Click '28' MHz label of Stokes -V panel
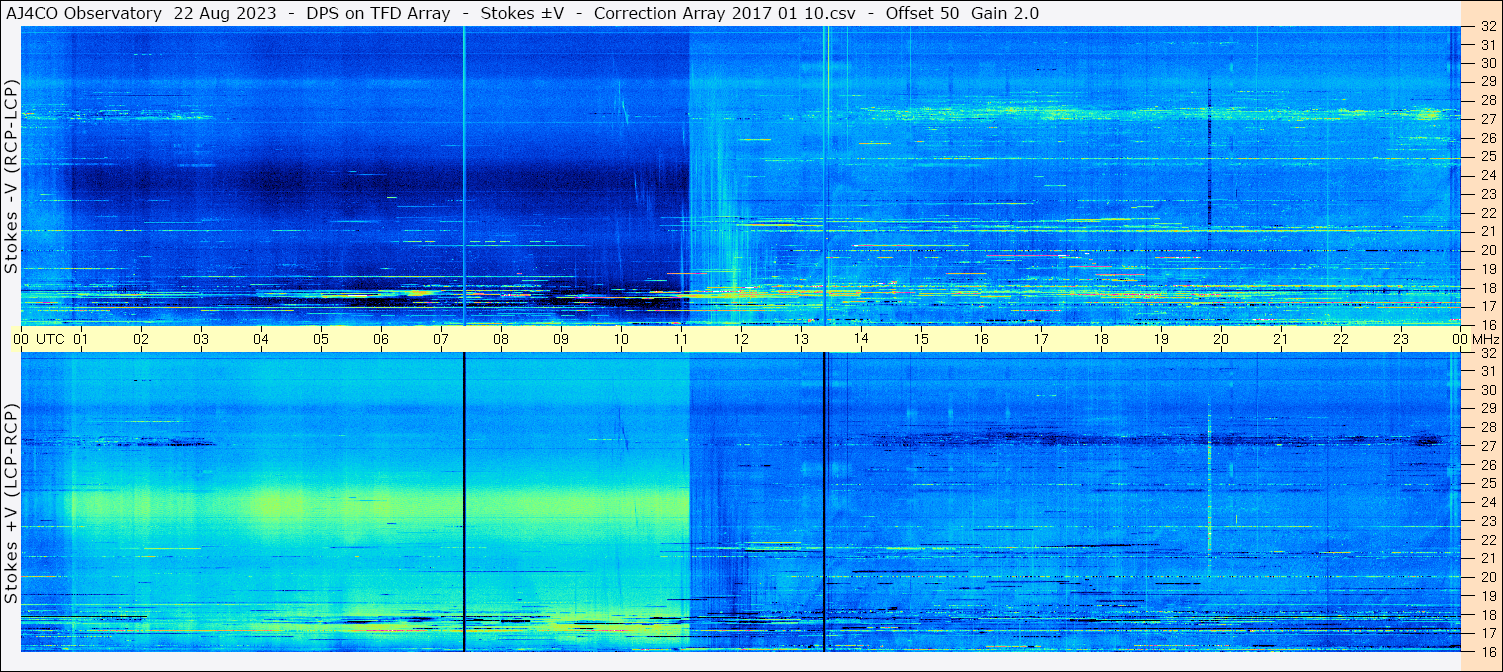The width and height of the screenshot is (1503, 672). [x=1487, y=101]
